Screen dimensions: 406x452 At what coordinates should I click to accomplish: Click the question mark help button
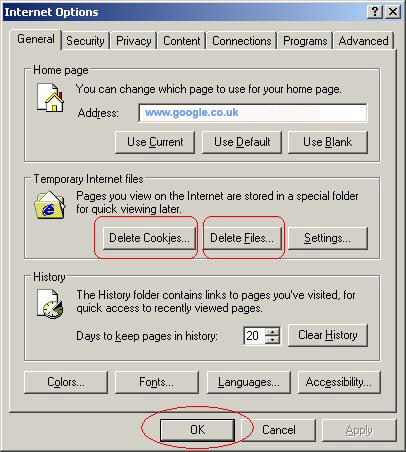click(375, 12)
